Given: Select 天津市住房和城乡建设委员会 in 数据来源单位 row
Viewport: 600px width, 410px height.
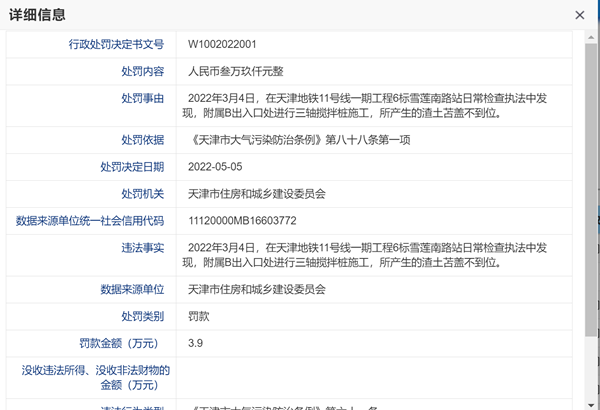Looking at the screenshot, I should pos(257,289).
